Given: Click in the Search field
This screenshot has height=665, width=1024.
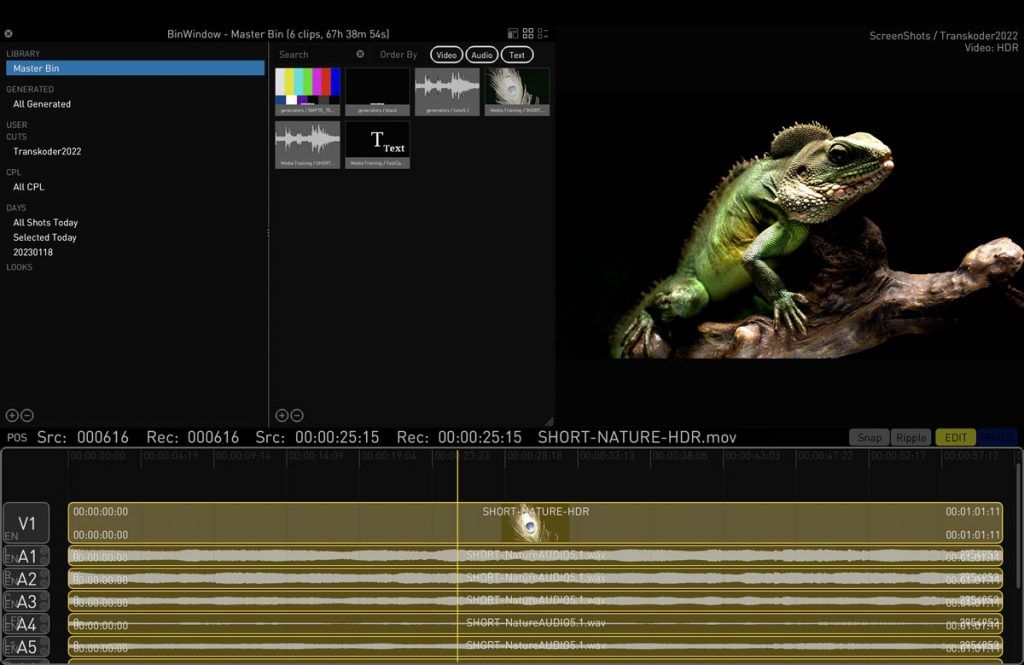Looking at the screenshot, I should pyautogui.click(x=315, y=55).
